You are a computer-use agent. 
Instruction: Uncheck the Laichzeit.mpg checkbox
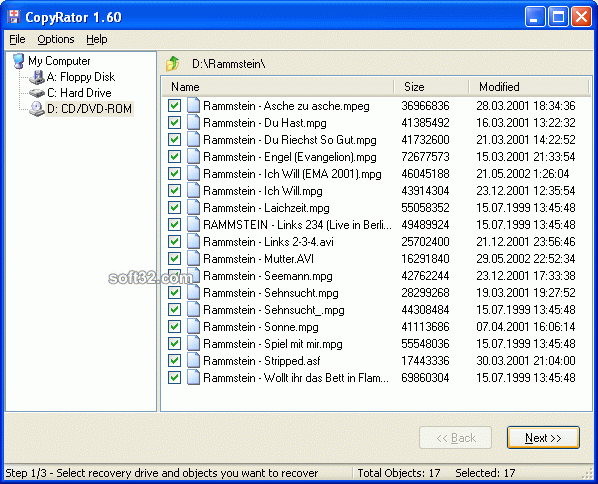click(174, 207)
